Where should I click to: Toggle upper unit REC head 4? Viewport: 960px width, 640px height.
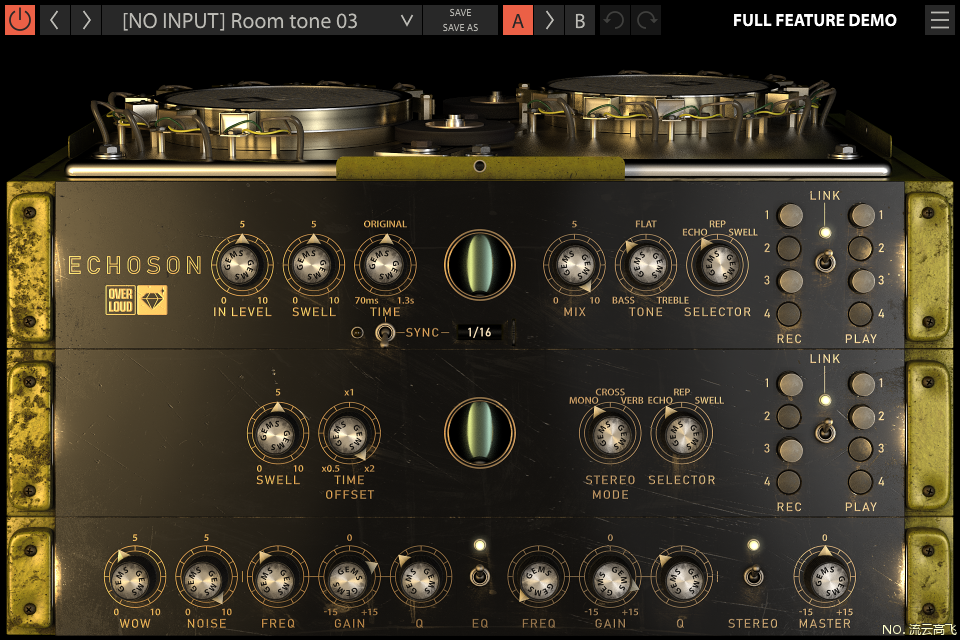(x=789, y=314)
